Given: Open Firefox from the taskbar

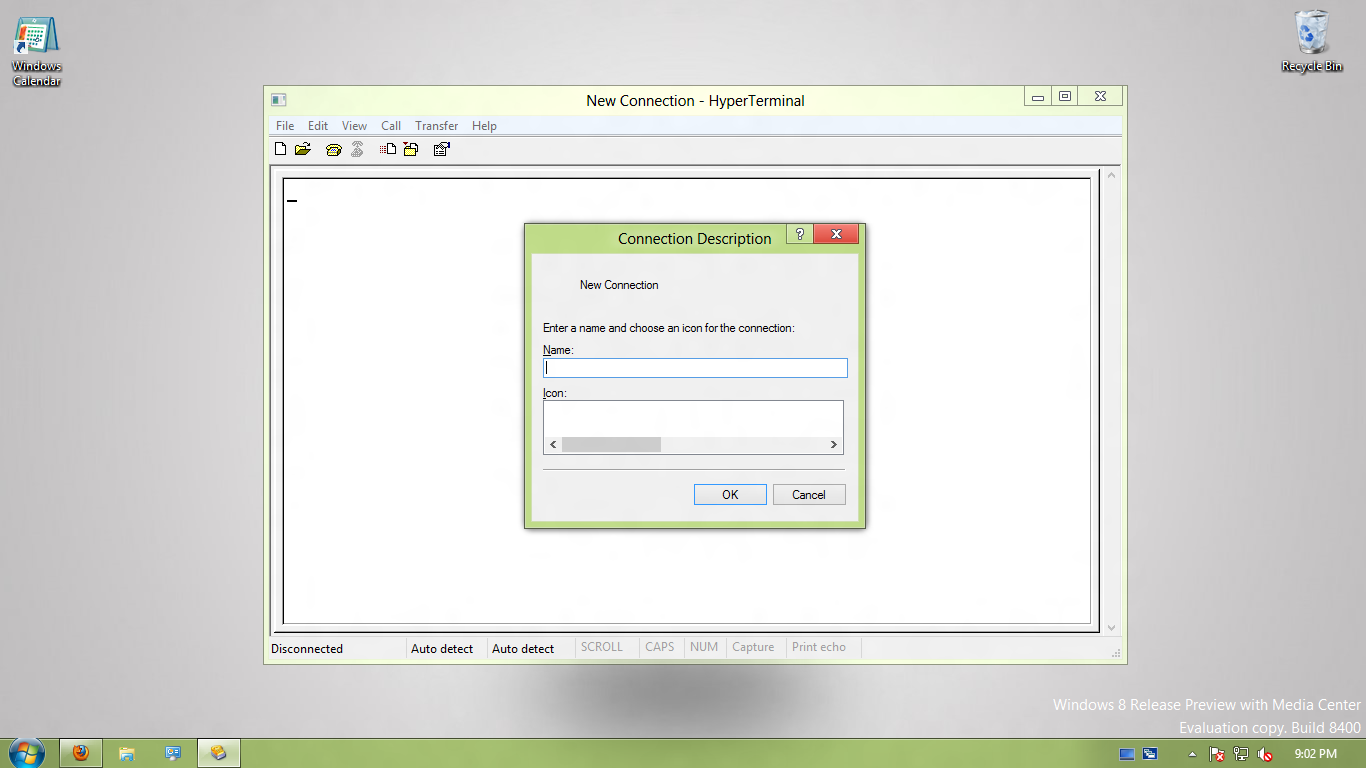Looking at the screenshot, I should pyautogui.click(x=81, y=753).
